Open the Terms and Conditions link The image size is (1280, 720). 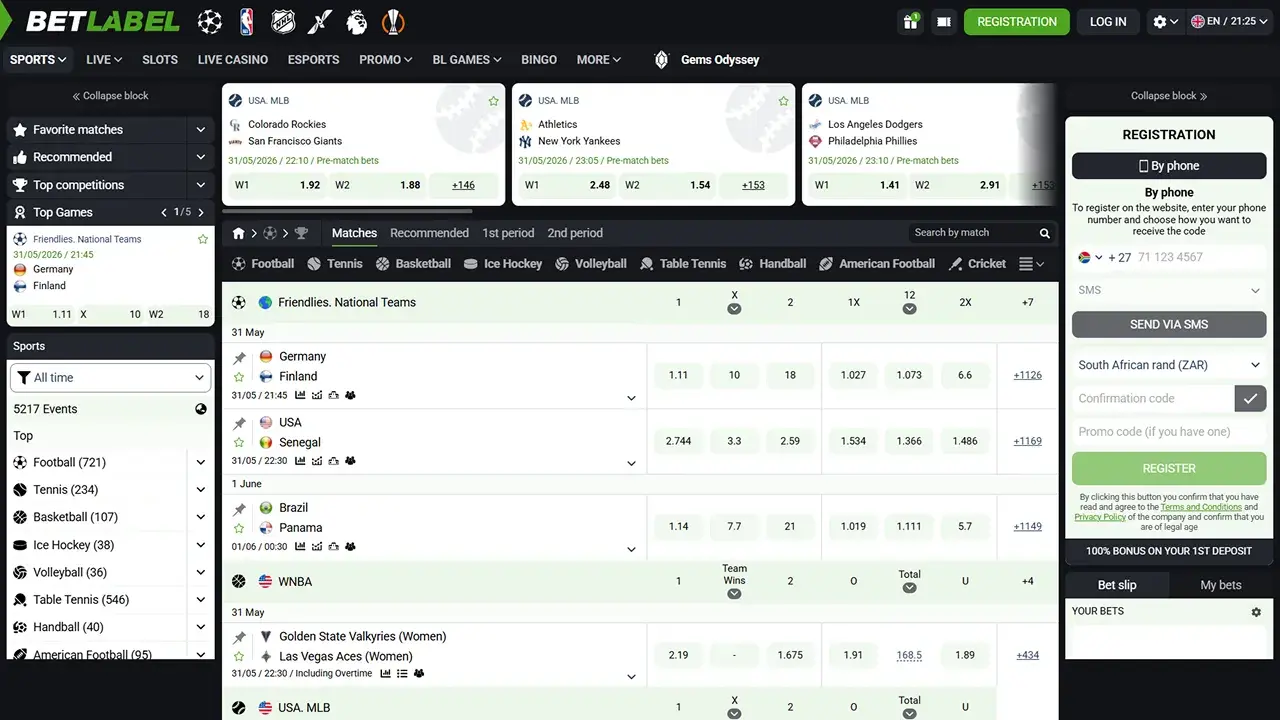1201,507
